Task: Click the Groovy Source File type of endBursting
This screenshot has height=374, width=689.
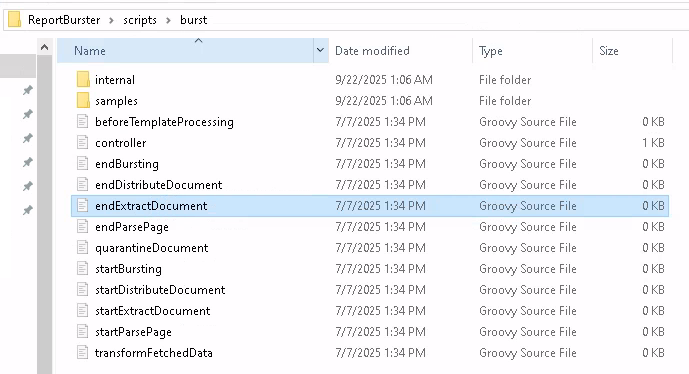Action: click(528, 164)
